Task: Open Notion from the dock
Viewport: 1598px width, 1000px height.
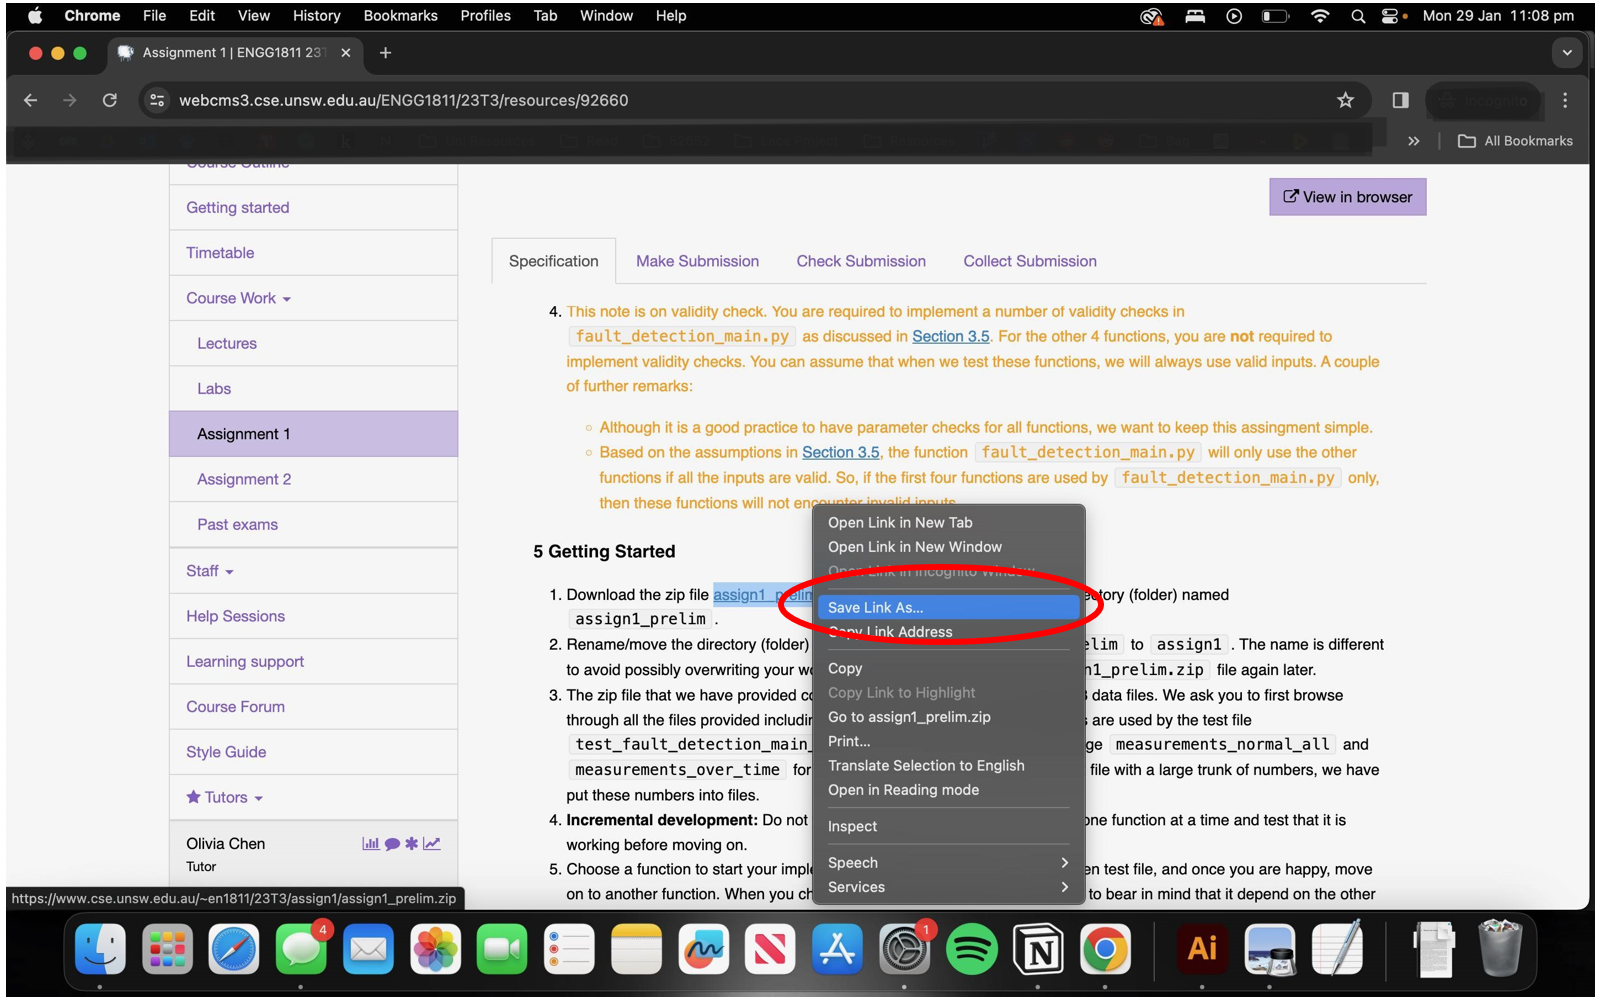Action: pyautogui.click(x=1038, y=948)
